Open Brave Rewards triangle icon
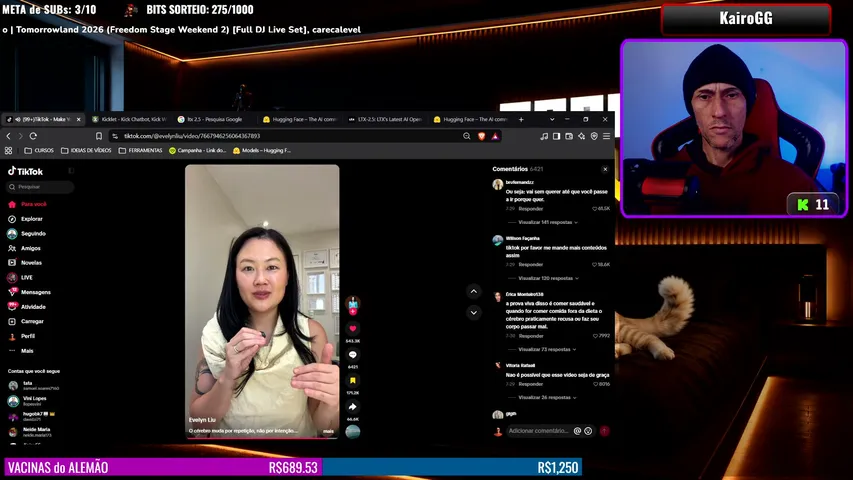 [495, 136]
